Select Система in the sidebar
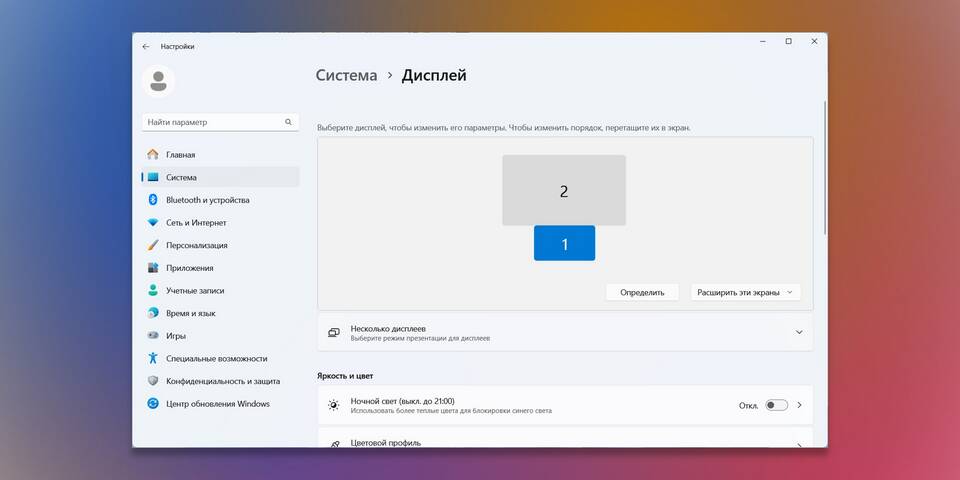The image size is (960, 480). coord(220,178)
